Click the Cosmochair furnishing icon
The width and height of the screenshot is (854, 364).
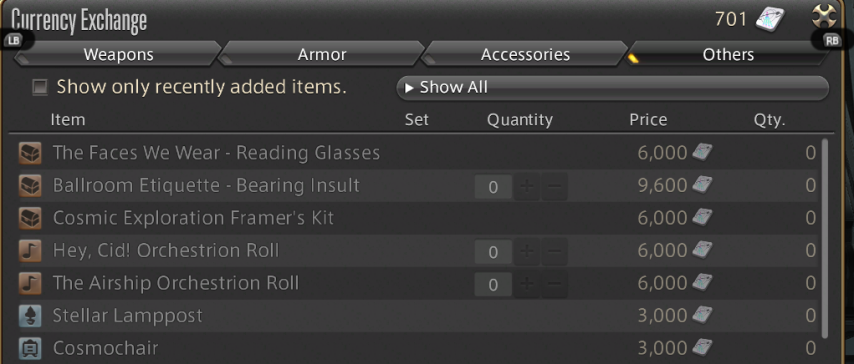tap(29, 348)
